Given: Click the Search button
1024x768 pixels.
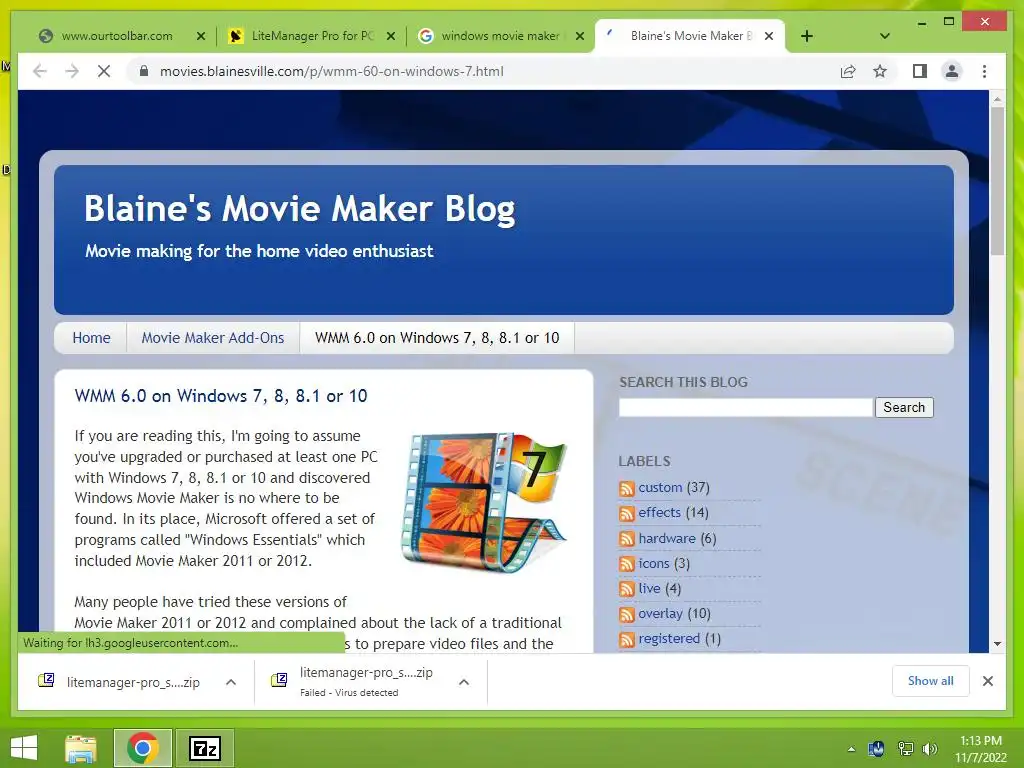Looking at the screenshot, I should 904,407.
